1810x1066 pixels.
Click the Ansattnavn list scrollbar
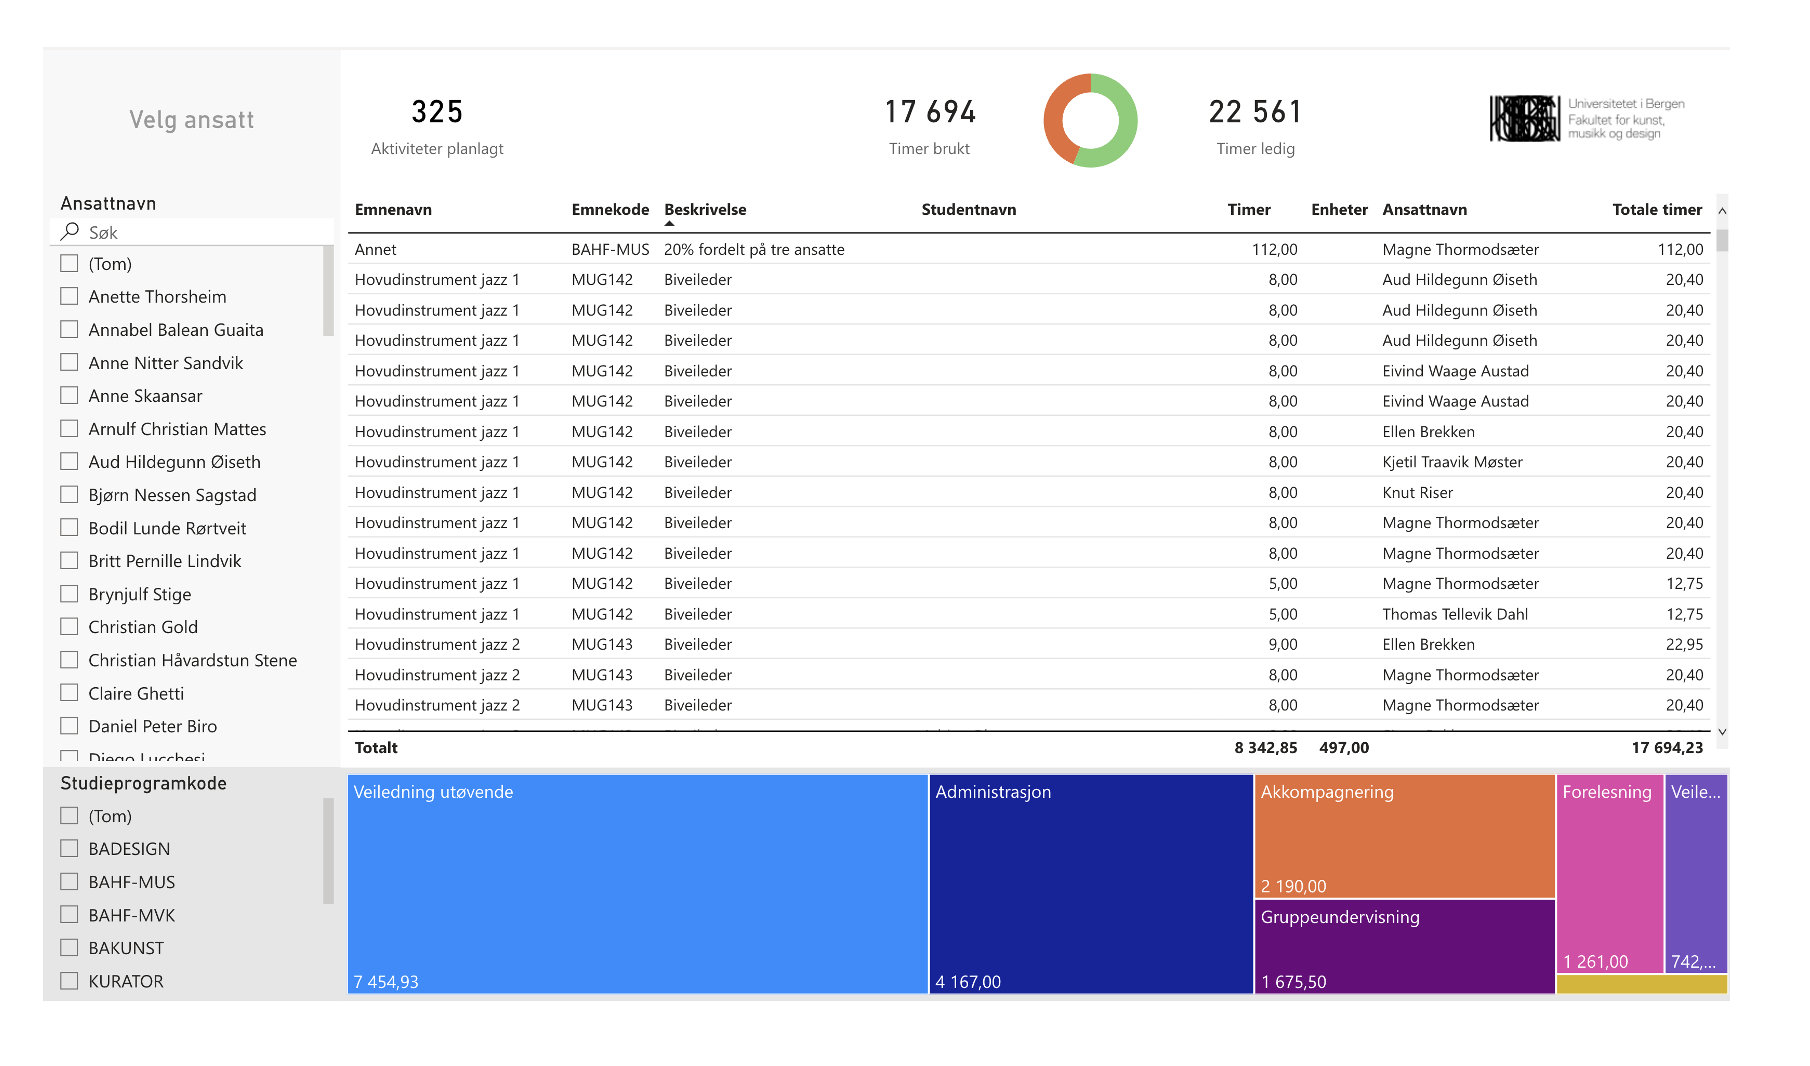click(x=328, y=292)
